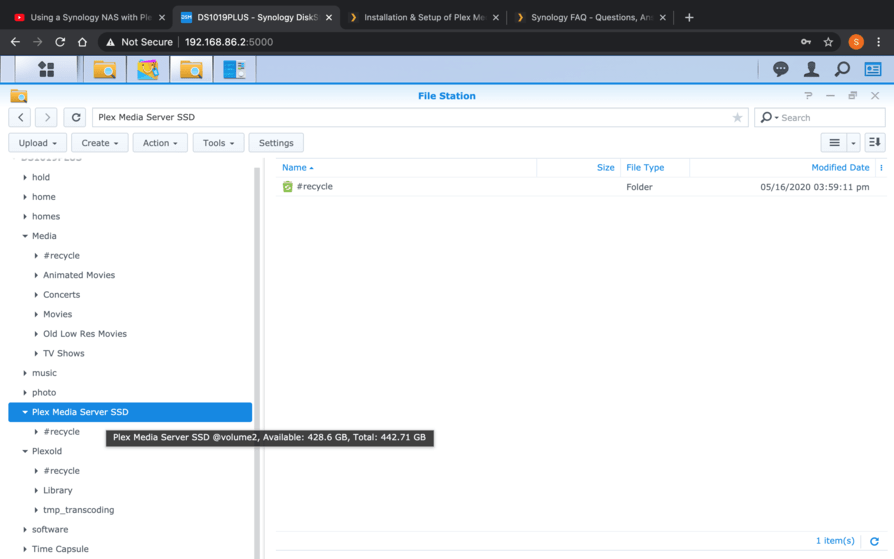
Task: Add current folder to favorites star
Action: coord(737,118)
